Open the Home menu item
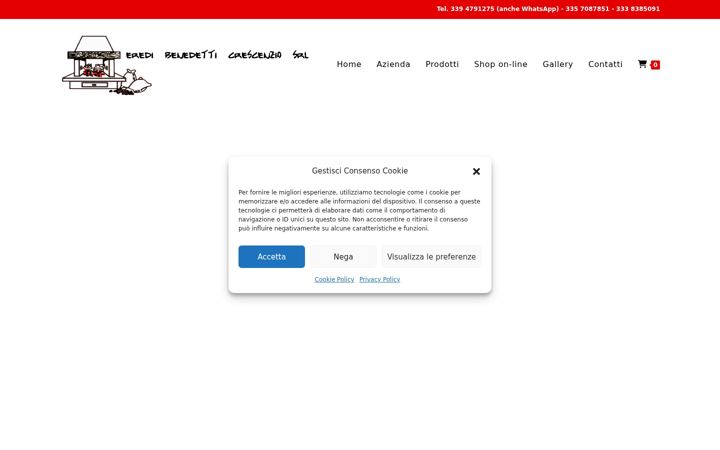 (x=349, y=64)
